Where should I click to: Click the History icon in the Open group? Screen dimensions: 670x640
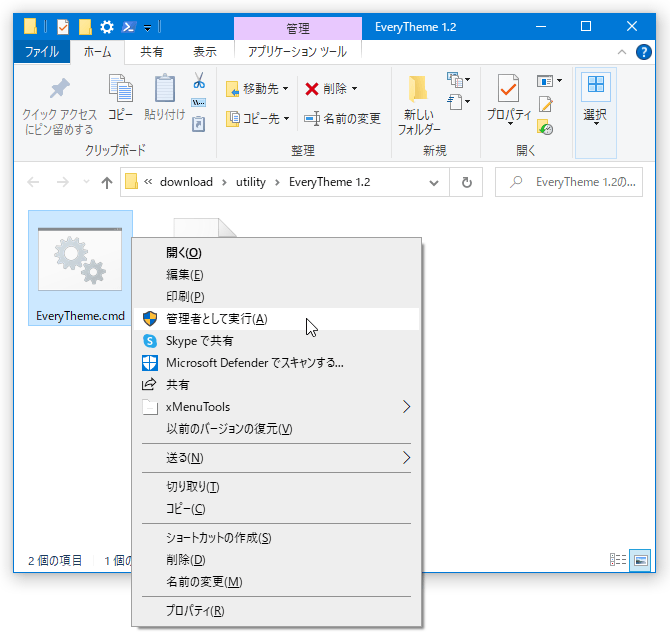546,127
